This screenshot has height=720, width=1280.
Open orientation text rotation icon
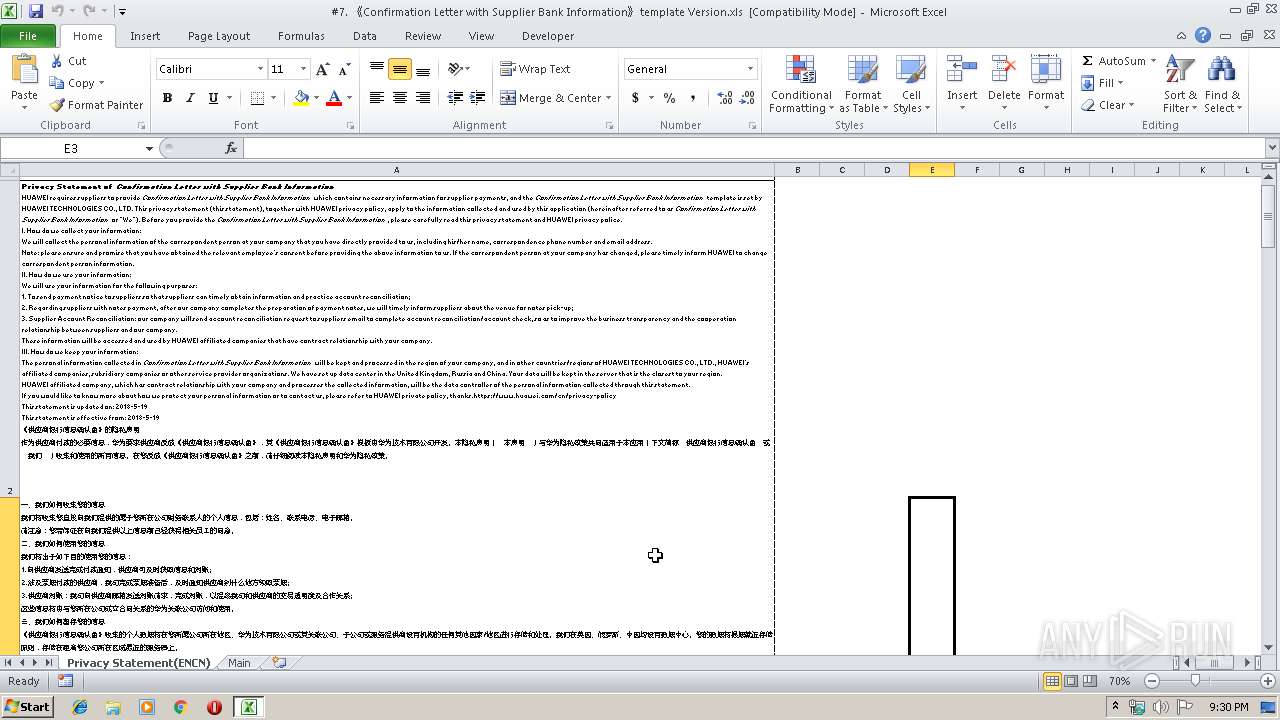[x=455, y=69]
